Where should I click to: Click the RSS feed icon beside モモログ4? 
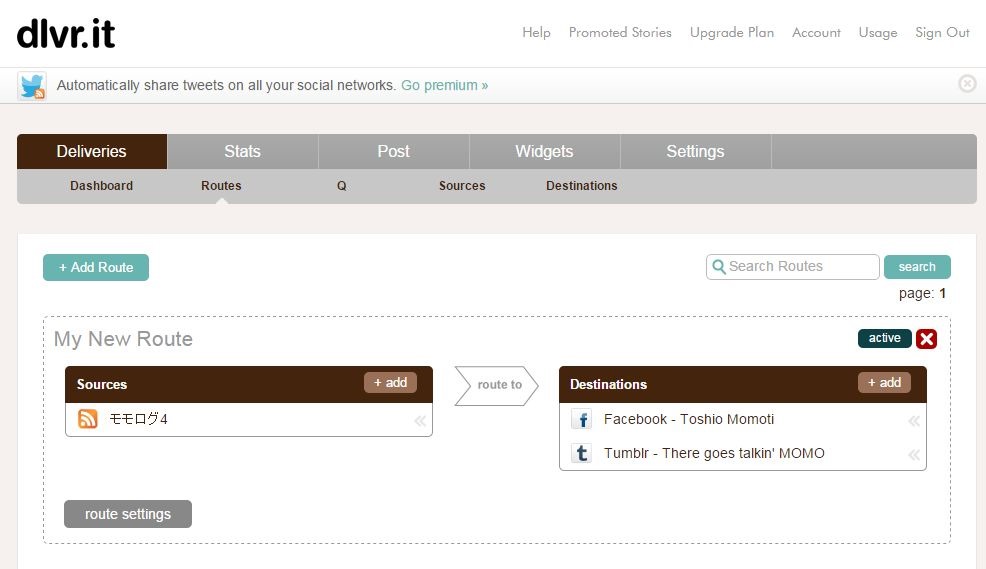pyautogui.click(x=87, y=419)
